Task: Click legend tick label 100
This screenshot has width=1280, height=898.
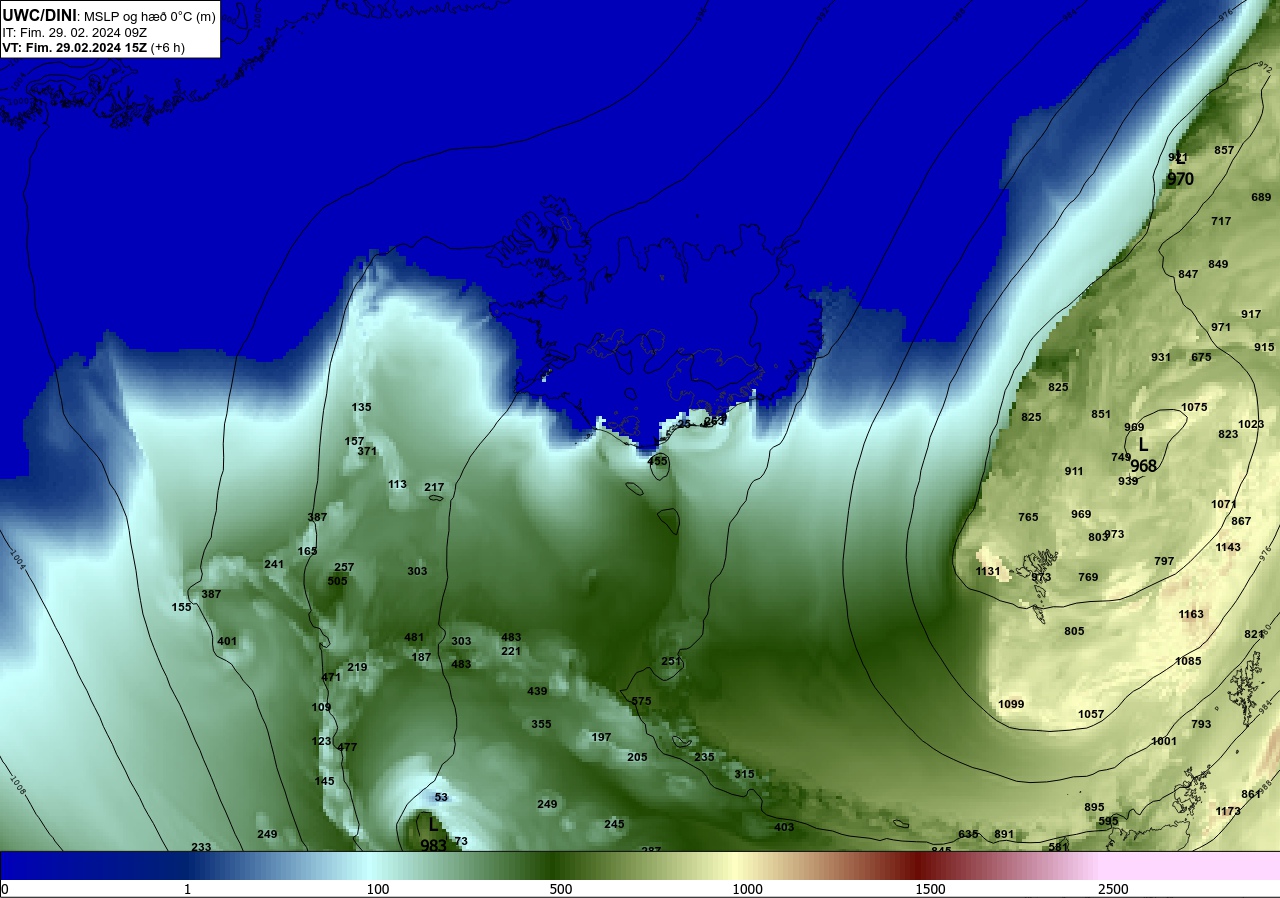Action: pyautogui.click(x=377, y=889)
